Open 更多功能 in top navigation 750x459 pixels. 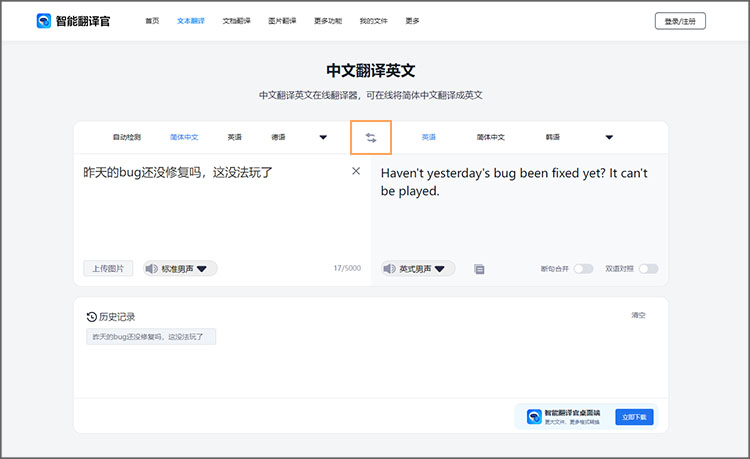tap(328, 21)
